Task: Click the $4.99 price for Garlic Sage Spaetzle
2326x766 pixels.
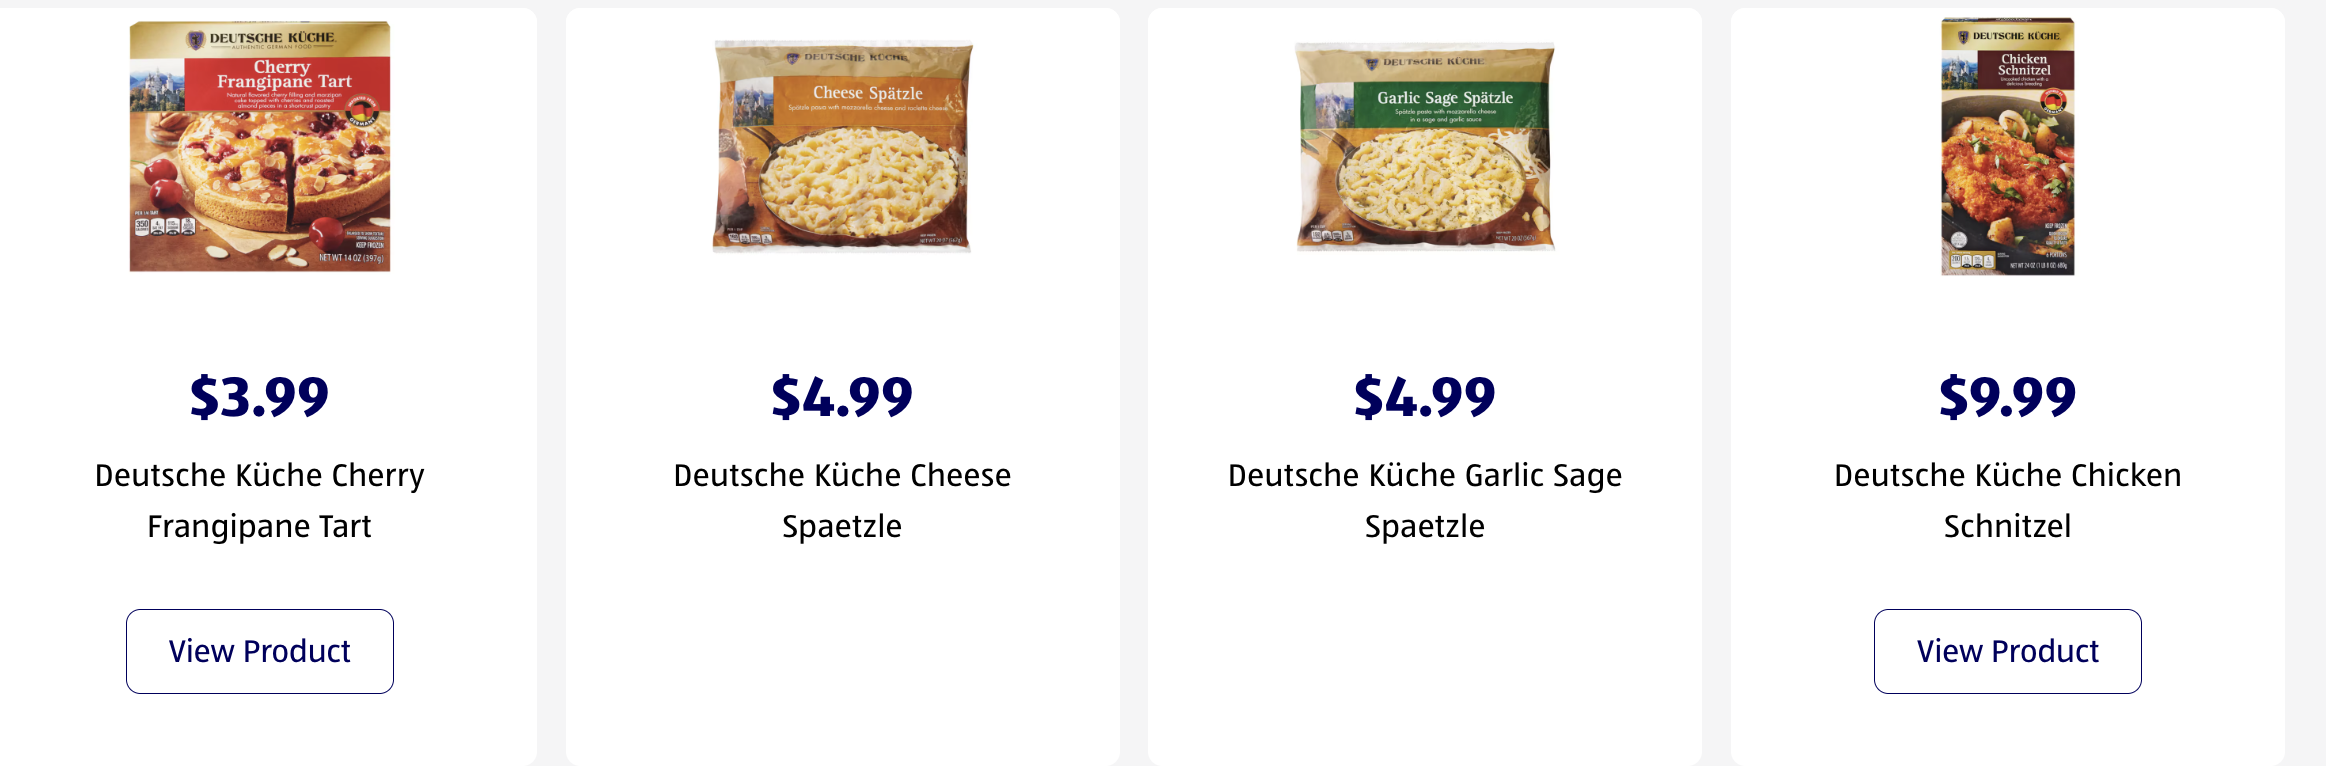Action: click(1425, 397)
